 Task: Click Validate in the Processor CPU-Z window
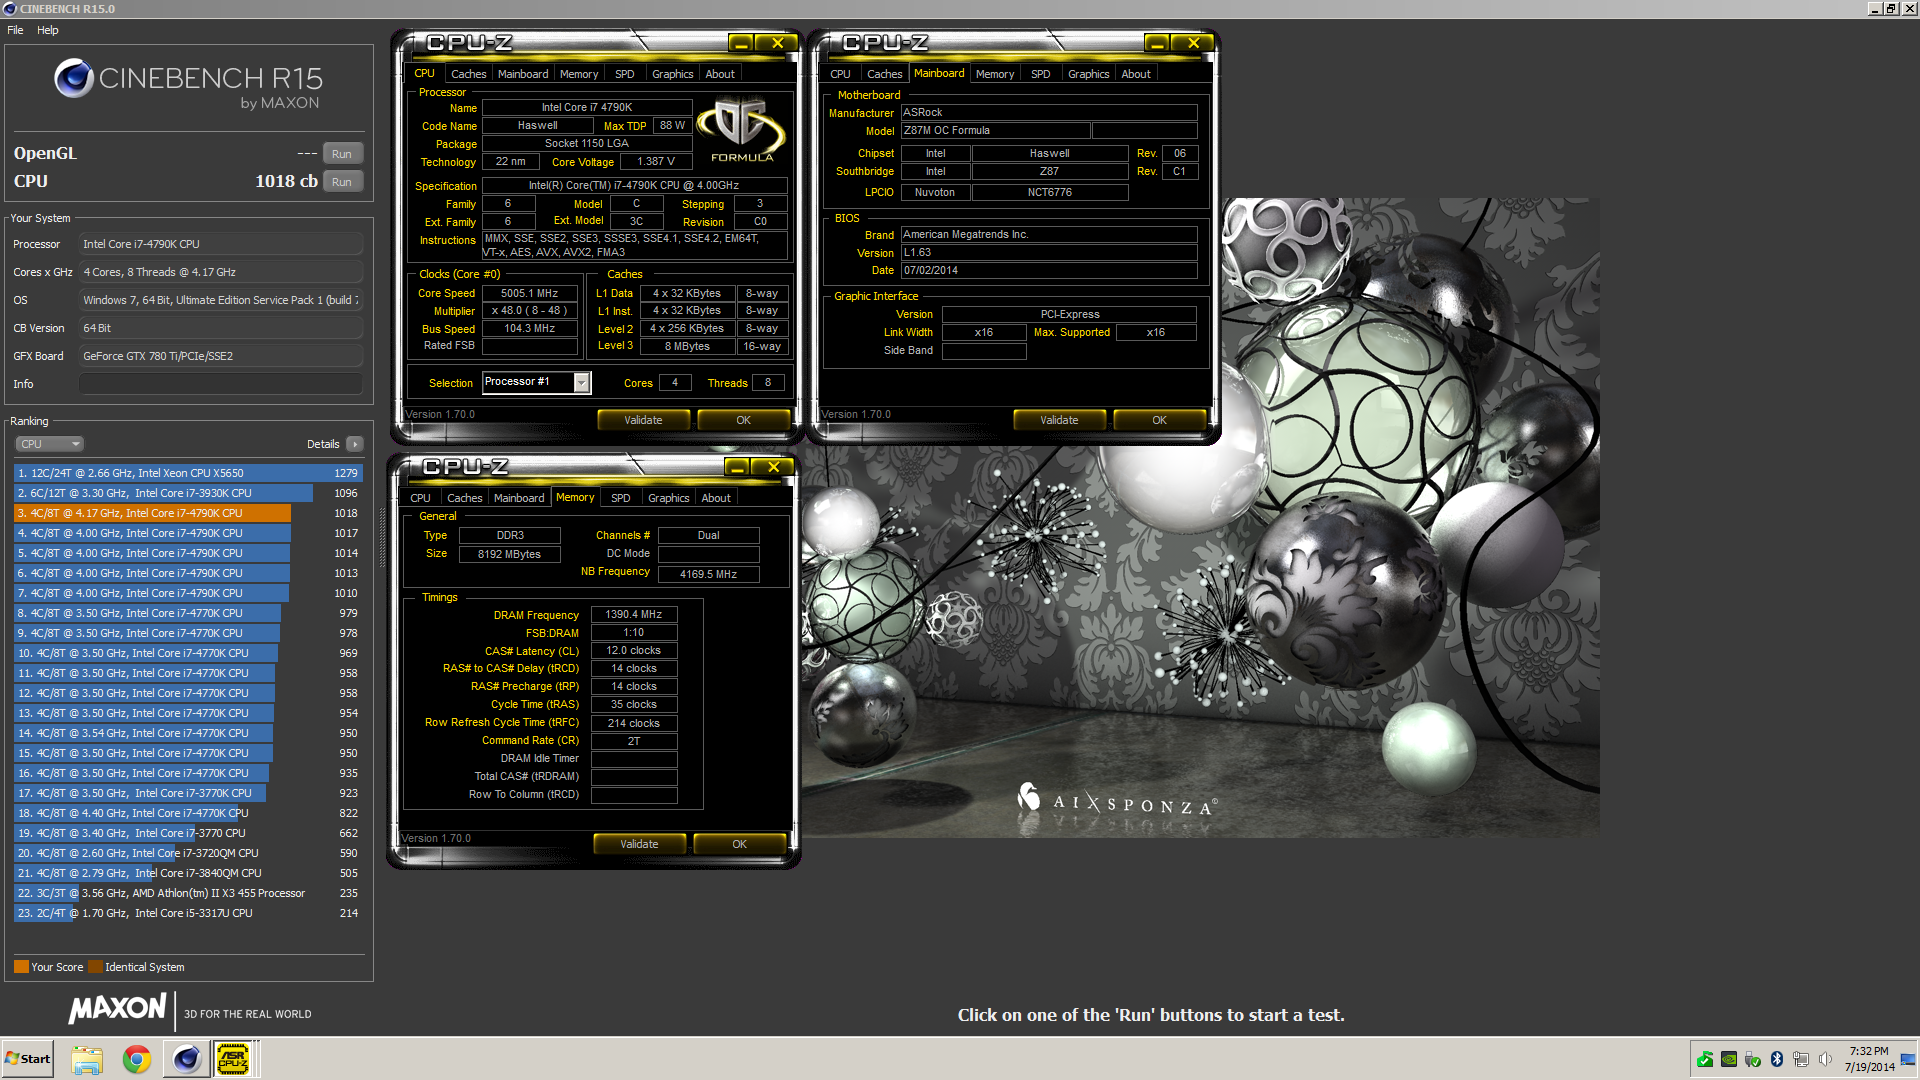click(x=643, y=420)
